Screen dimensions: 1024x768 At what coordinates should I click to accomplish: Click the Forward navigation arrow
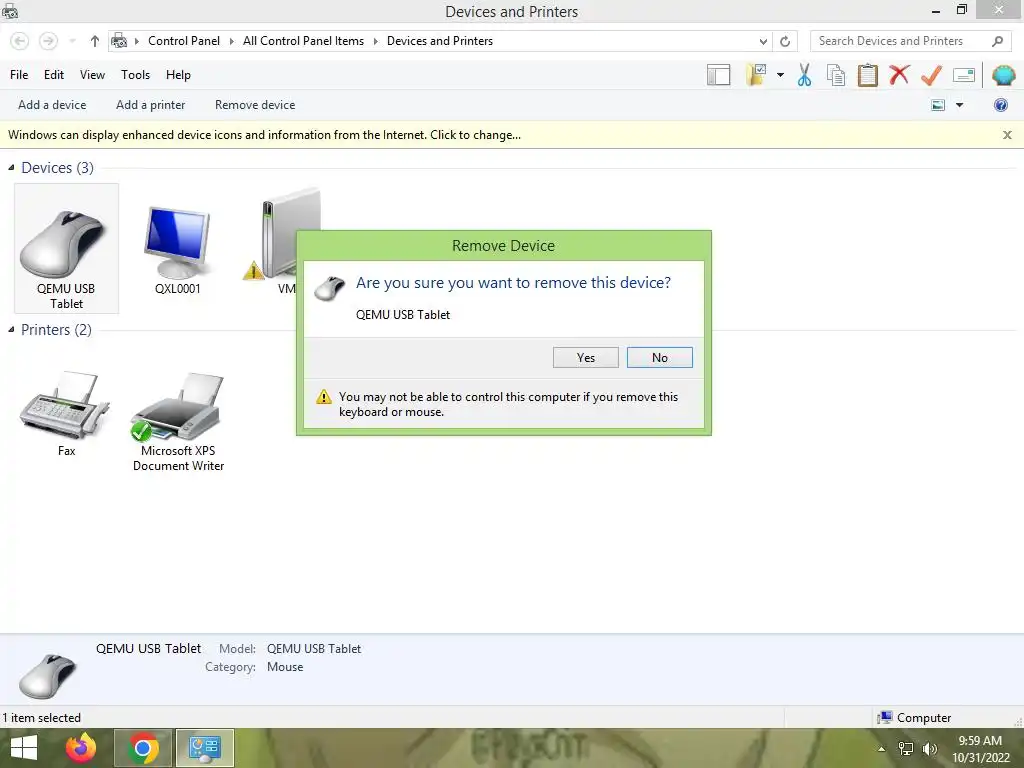coord(48,41)
